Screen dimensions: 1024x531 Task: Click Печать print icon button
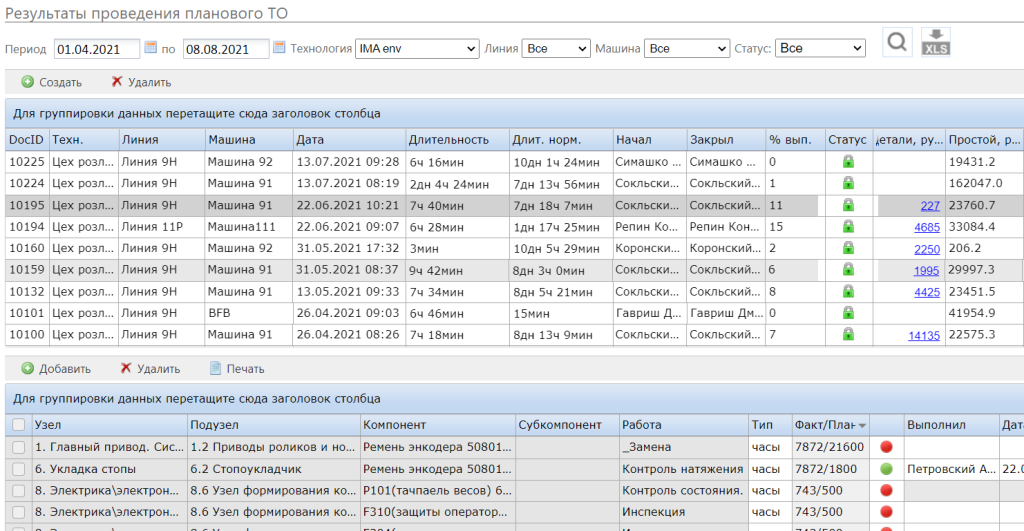click(236, 369)
